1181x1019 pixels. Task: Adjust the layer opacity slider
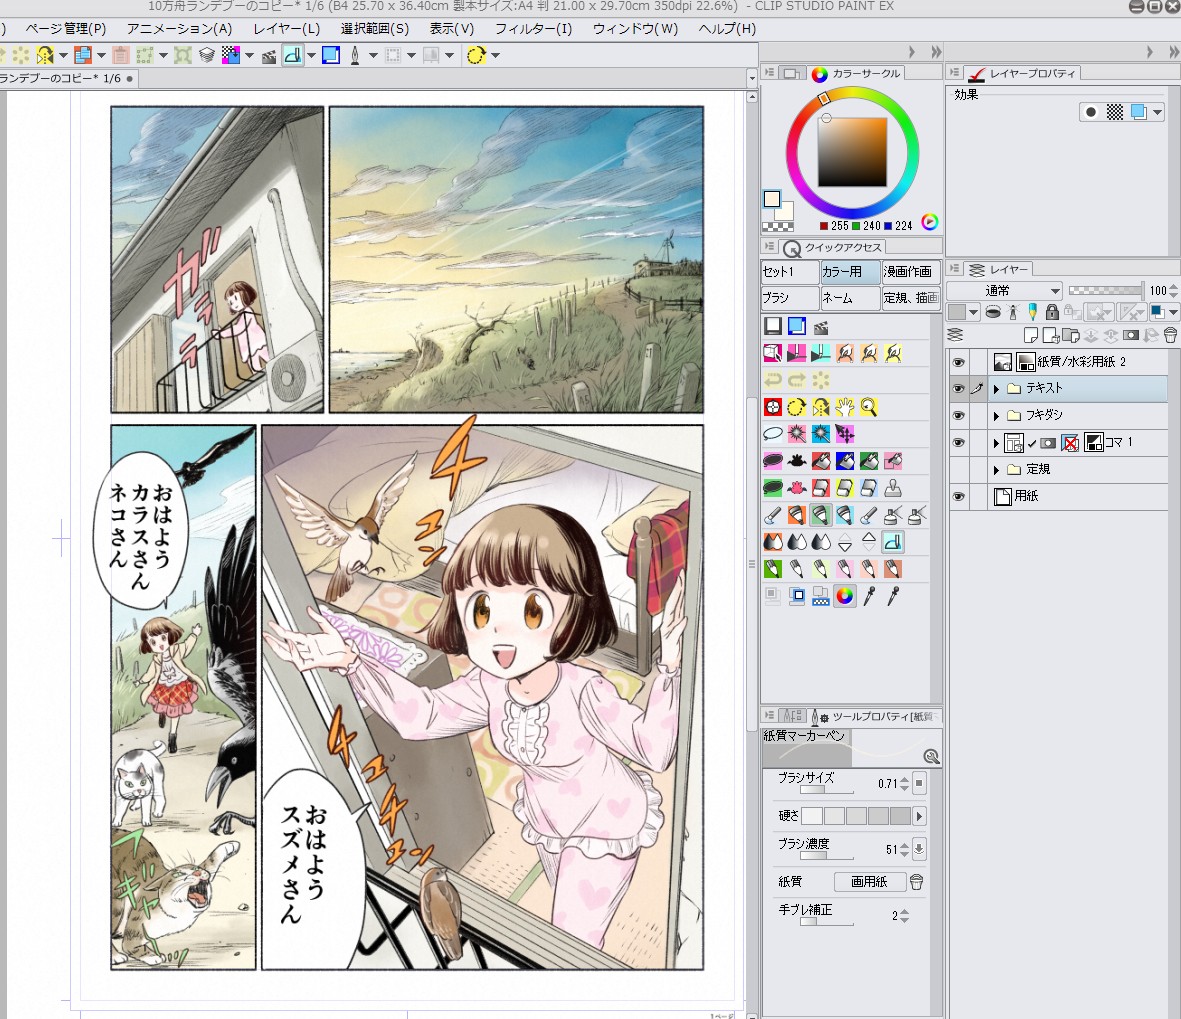(1106, 291)
